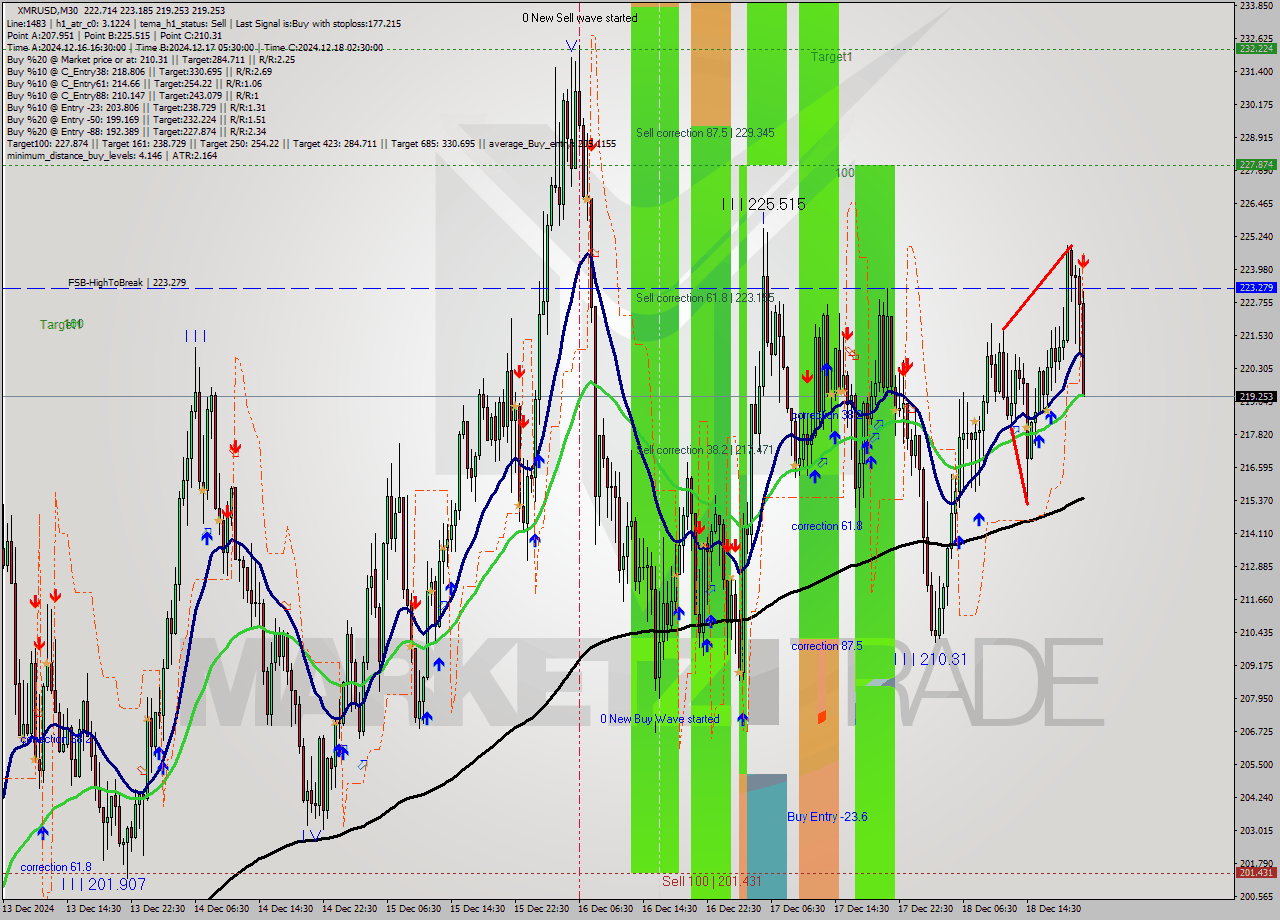Click the 'correction 87.5' blue label

tap(827, 646)
